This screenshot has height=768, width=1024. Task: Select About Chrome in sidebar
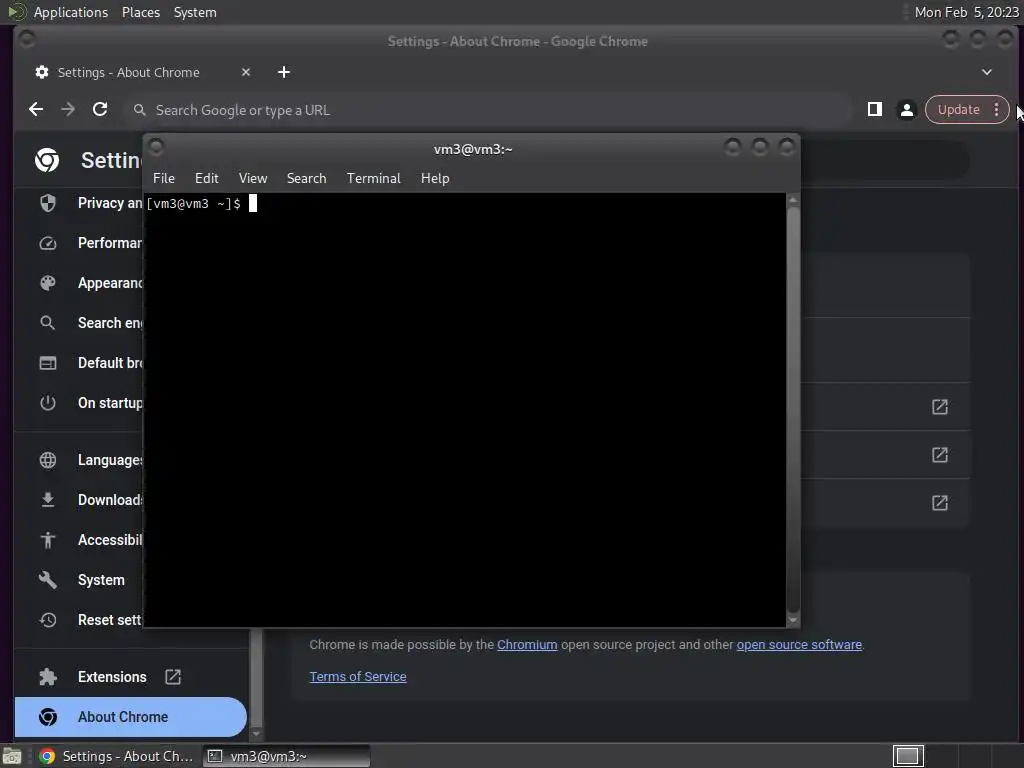(x=131, y=717)
